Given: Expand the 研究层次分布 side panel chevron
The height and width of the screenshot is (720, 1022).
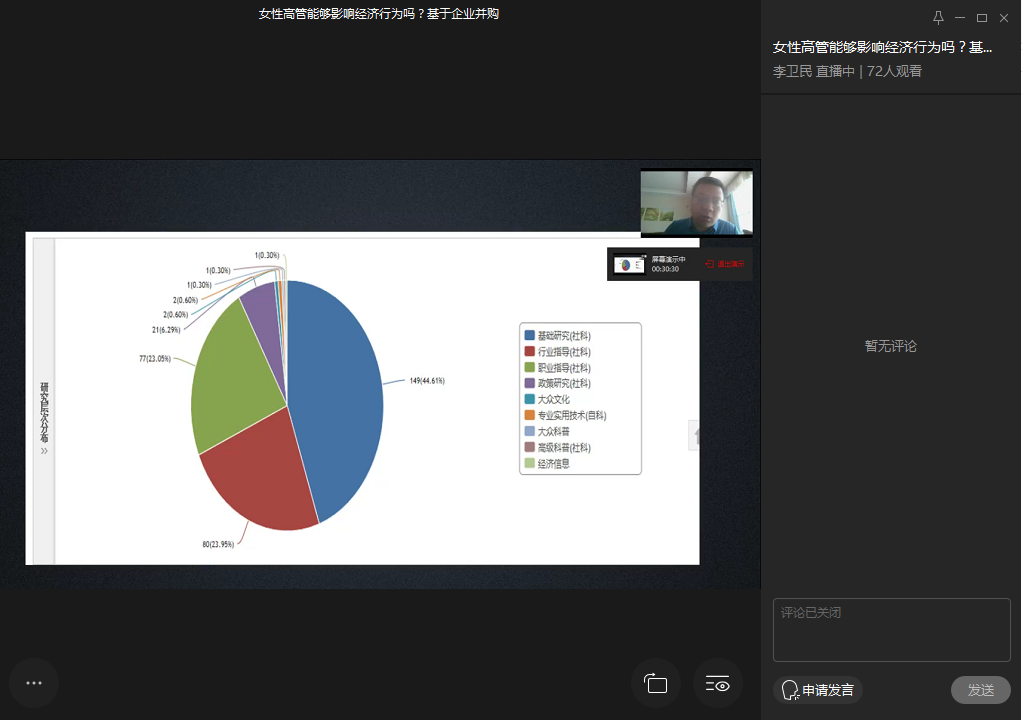Looking at the screenshot, I should tap(44, 451).
